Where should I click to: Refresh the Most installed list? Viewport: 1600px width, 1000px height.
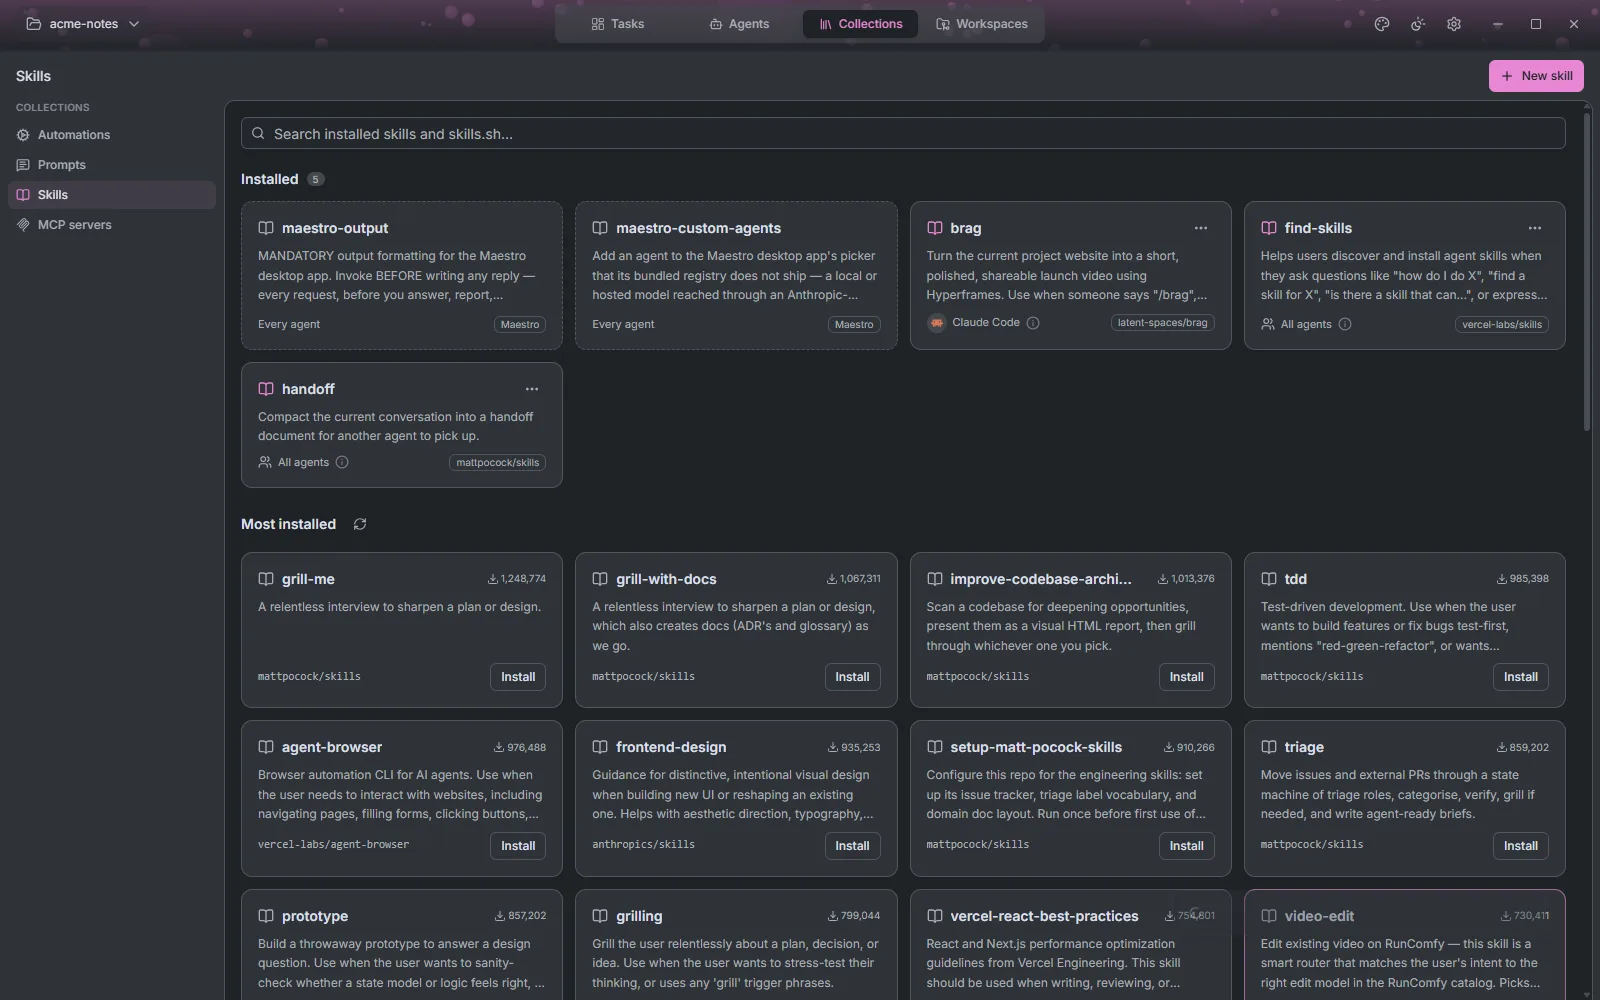click(x=360, y=524)
